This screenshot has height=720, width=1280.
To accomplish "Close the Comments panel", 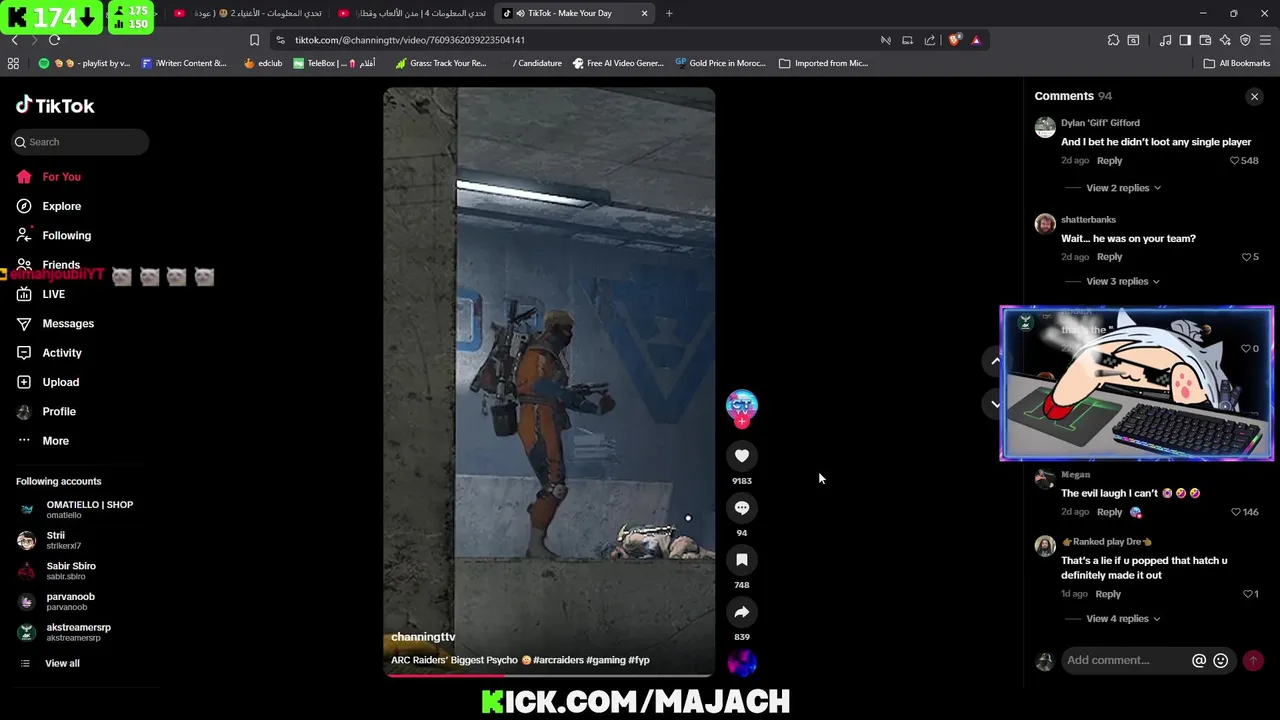I will 1254,96.
